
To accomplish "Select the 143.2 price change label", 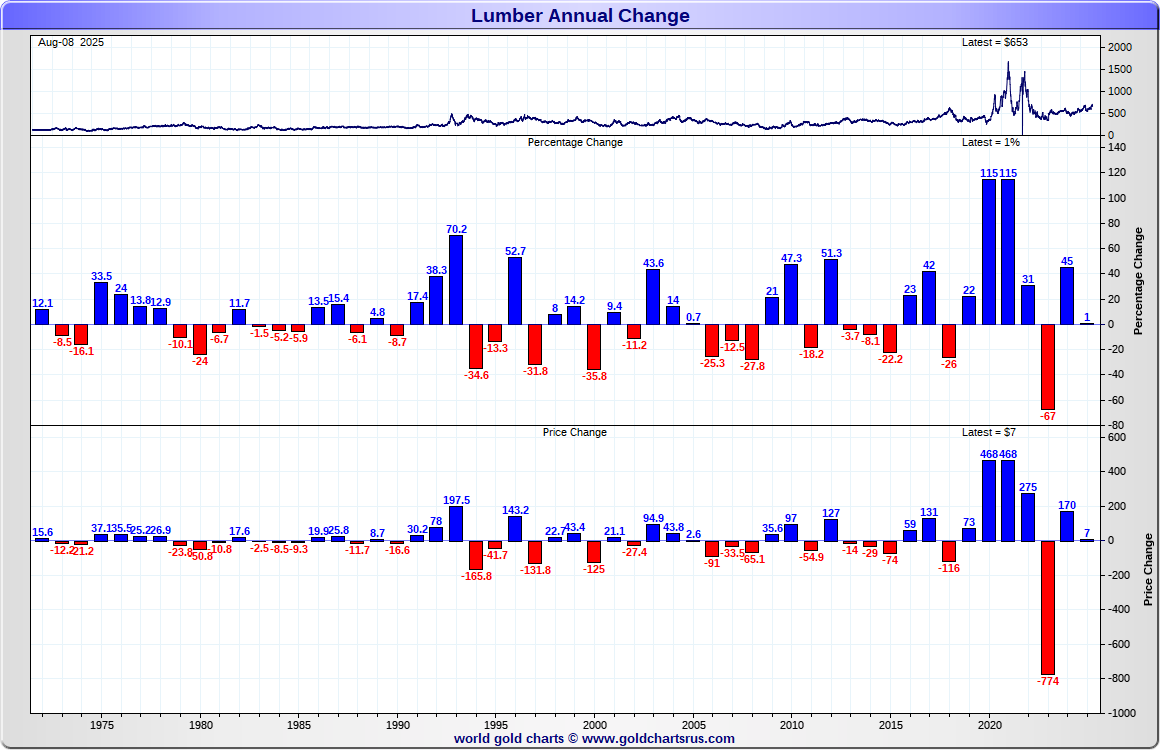I will pyautogui.click(x=516, y=510).
